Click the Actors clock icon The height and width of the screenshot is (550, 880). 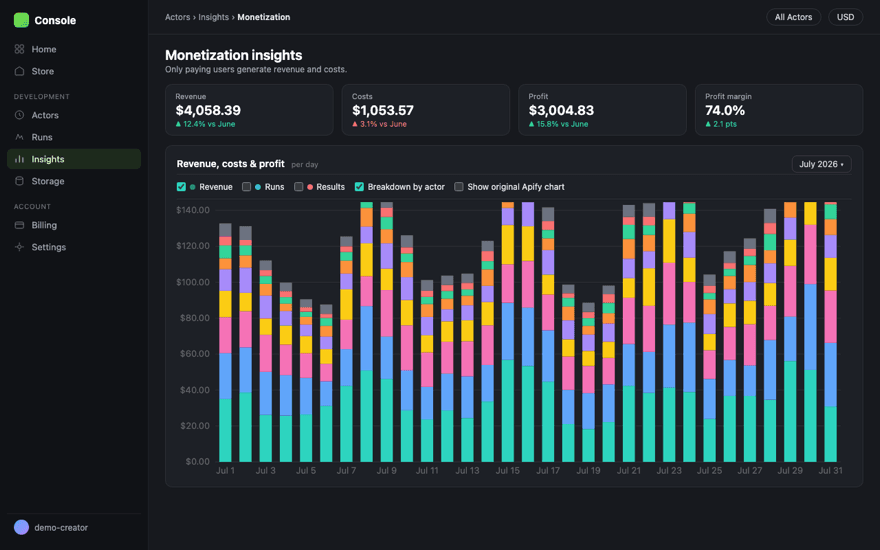(19, 115)
